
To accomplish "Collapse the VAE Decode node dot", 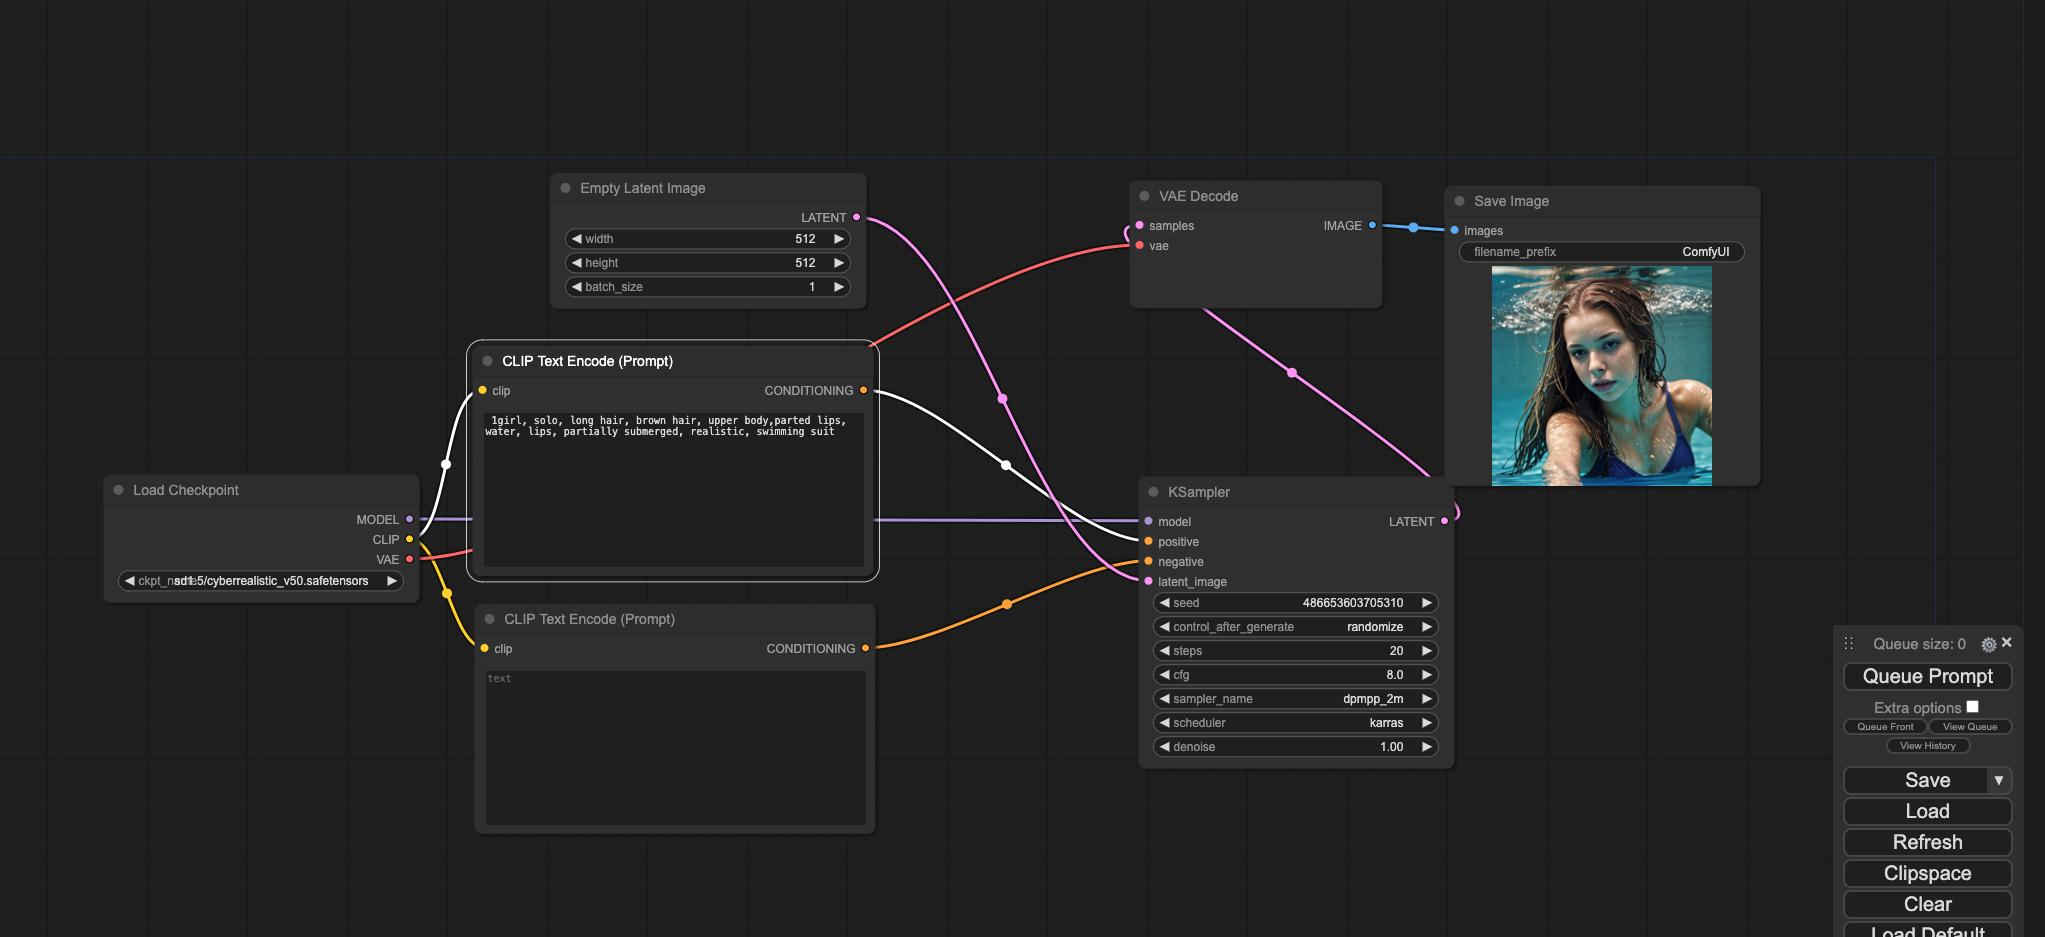I will pos(1144,196).
